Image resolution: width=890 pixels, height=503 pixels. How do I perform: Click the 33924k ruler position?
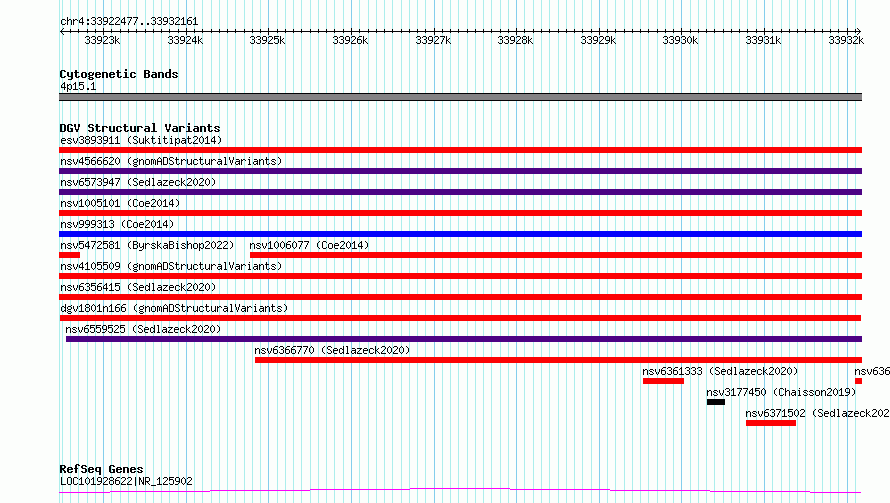tap(185, 40)
